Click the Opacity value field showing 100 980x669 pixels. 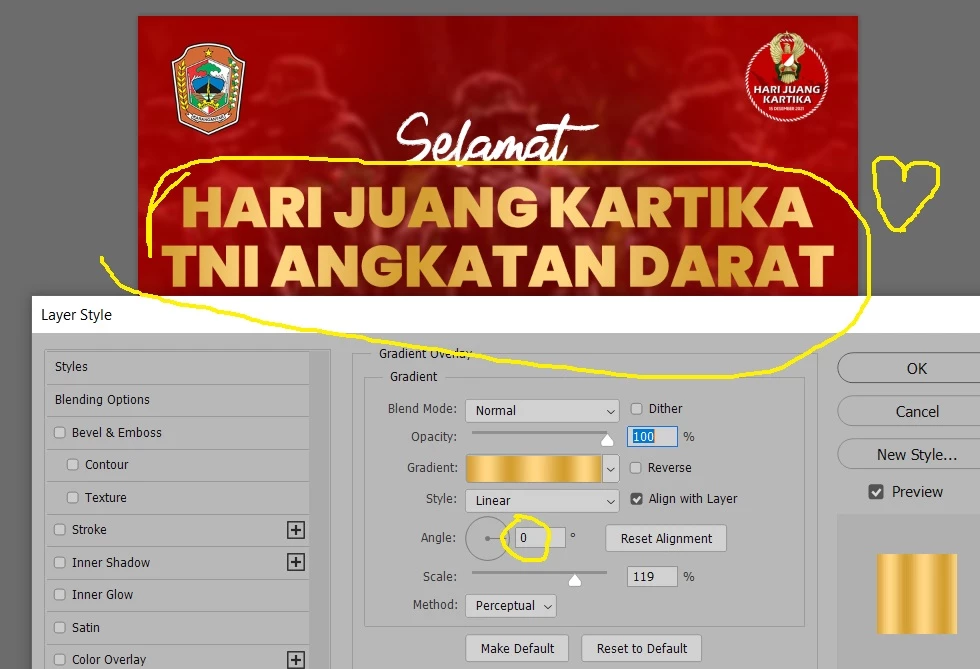coord(652,436)
